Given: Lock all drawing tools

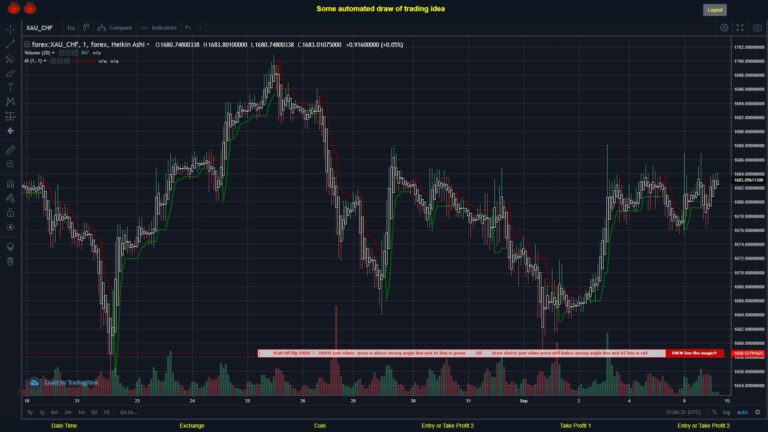Looking at the screenshot, I should click(10, 213).
